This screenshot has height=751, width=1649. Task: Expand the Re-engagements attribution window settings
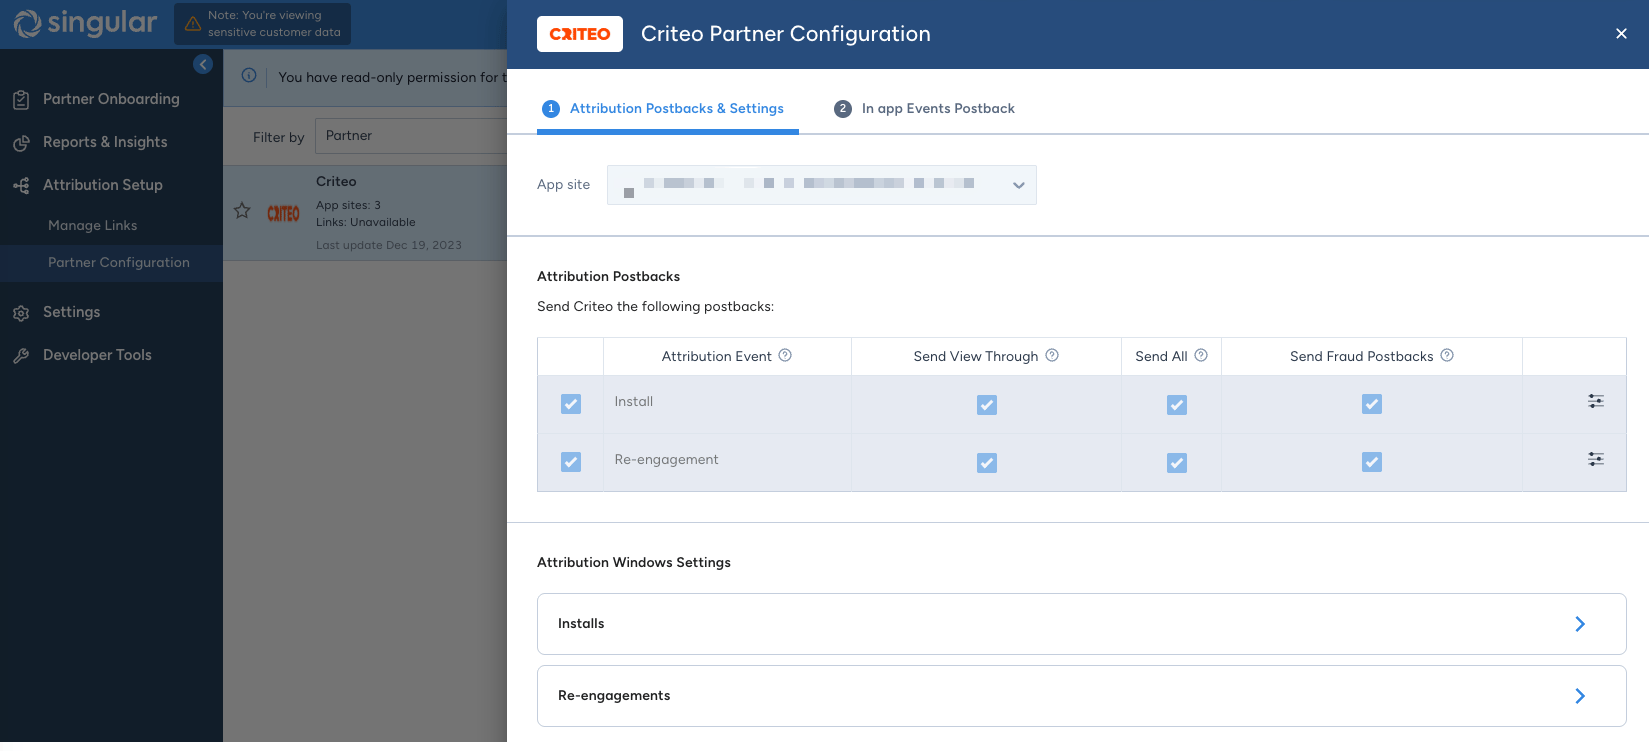pos(1082,696)
